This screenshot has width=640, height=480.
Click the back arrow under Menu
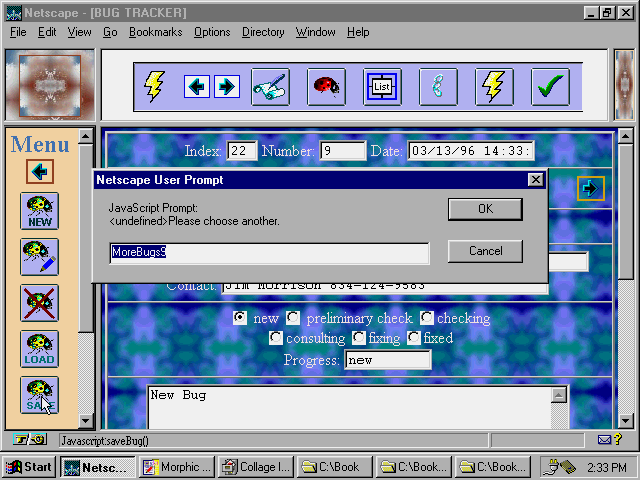40,171
